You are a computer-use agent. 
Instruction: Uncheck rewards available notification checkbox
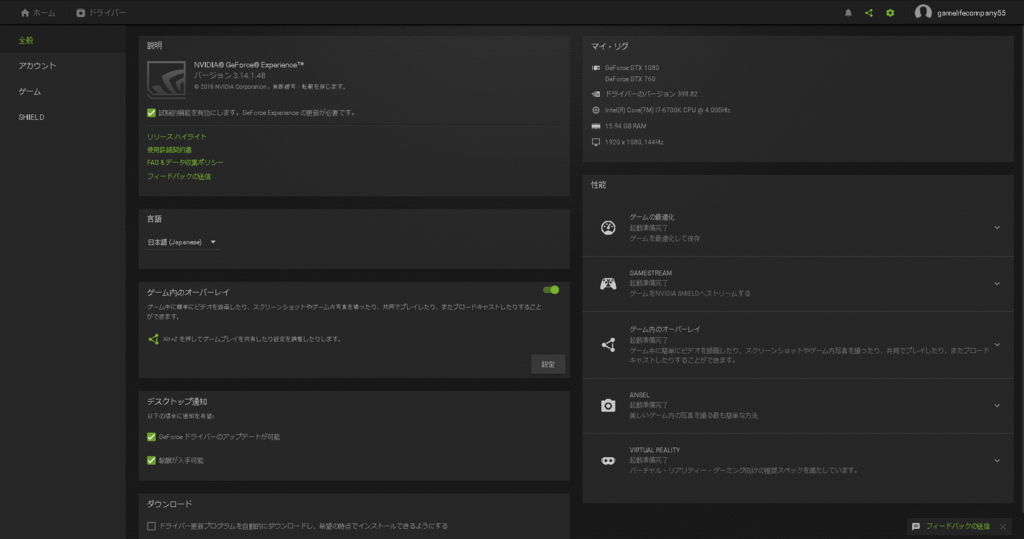[152, 460]
